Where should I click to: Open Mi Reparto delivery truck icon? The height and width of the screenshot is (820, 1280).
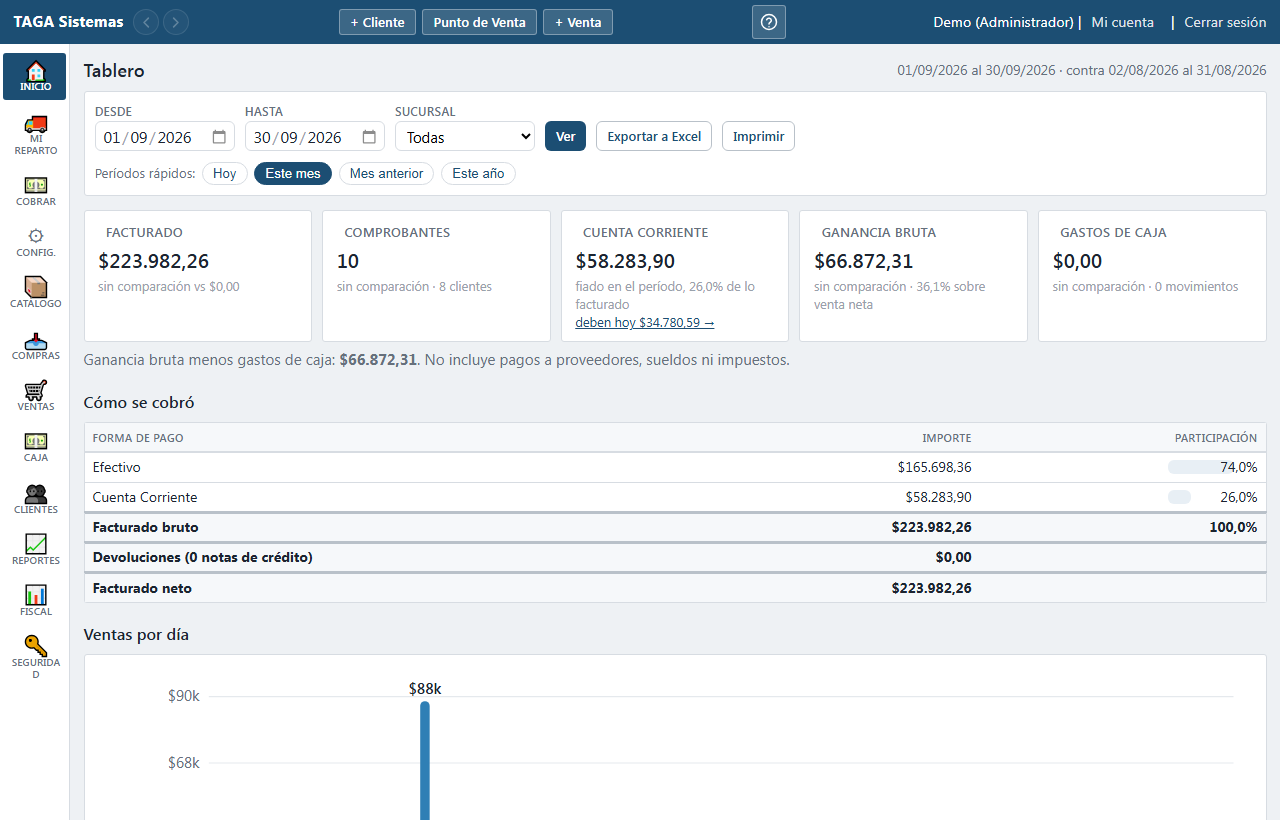(36, 125)
